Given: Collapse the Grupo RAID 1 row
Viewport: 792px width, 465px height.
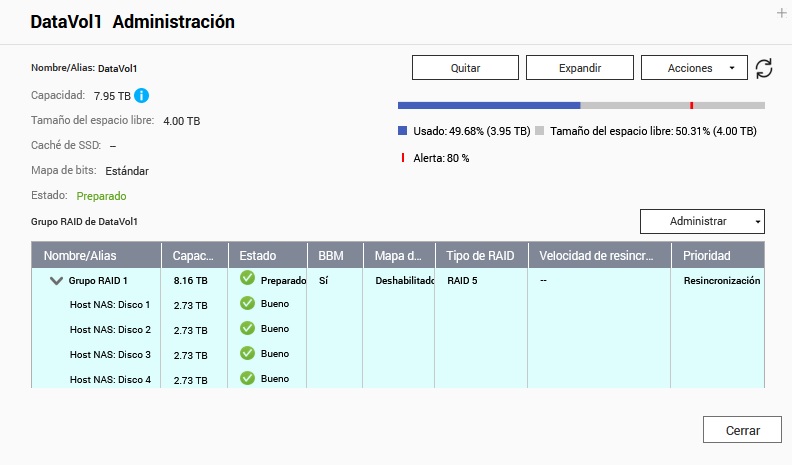Looking at the screenshot, I should click(56, 281).
